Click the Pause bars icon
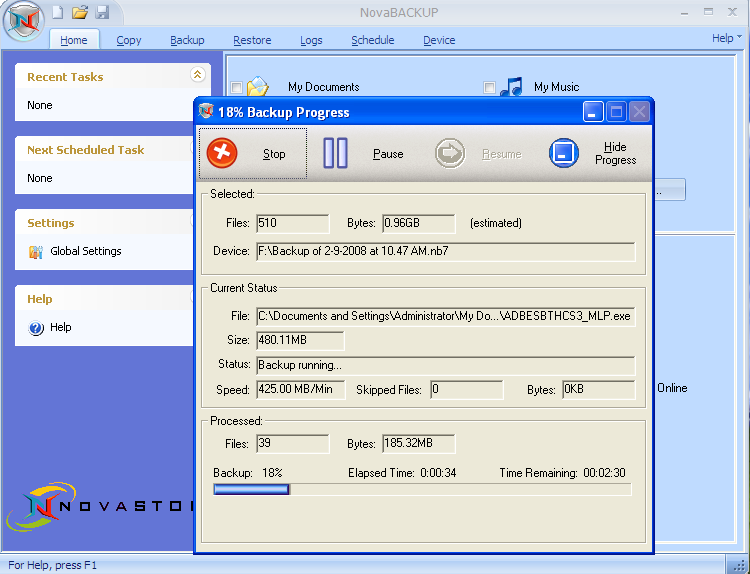The width and height of the screenshot is (750, 574). (x=335, y=153)
